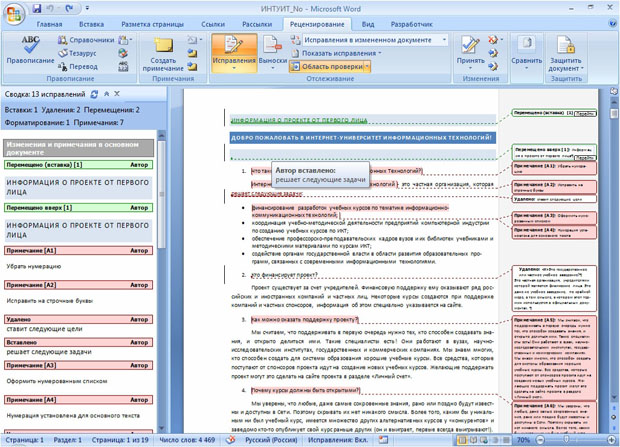
Task: Select Примечание [A4] entry in reviewing pane
Action: click(x=78, y=400)
